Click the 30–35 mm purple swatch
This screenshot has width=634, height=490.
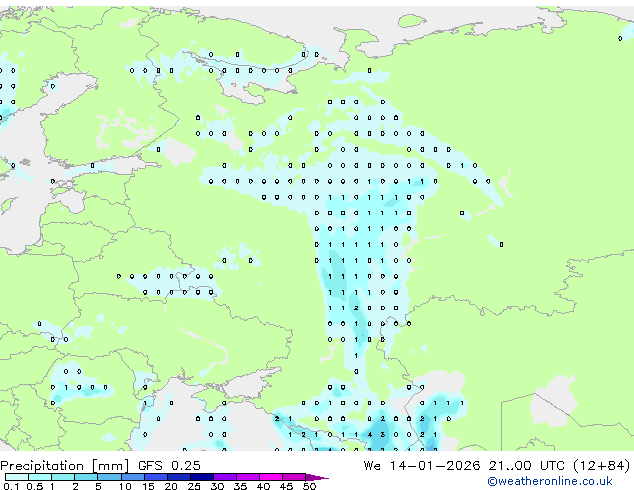point(225,477)
